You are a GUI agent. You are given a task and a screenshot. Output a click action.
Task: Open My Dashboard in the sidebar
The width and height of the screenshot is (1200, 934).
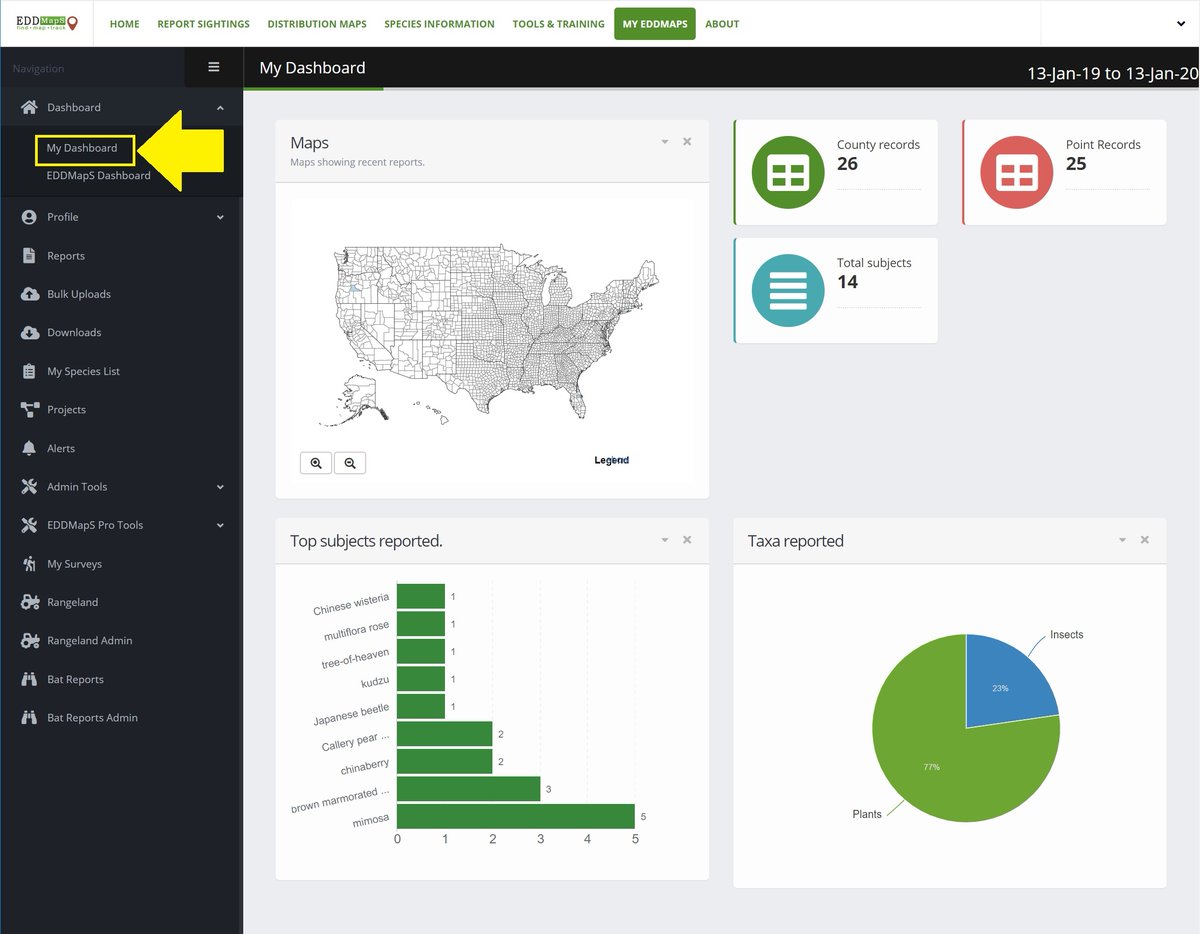(x=82, y=148)
